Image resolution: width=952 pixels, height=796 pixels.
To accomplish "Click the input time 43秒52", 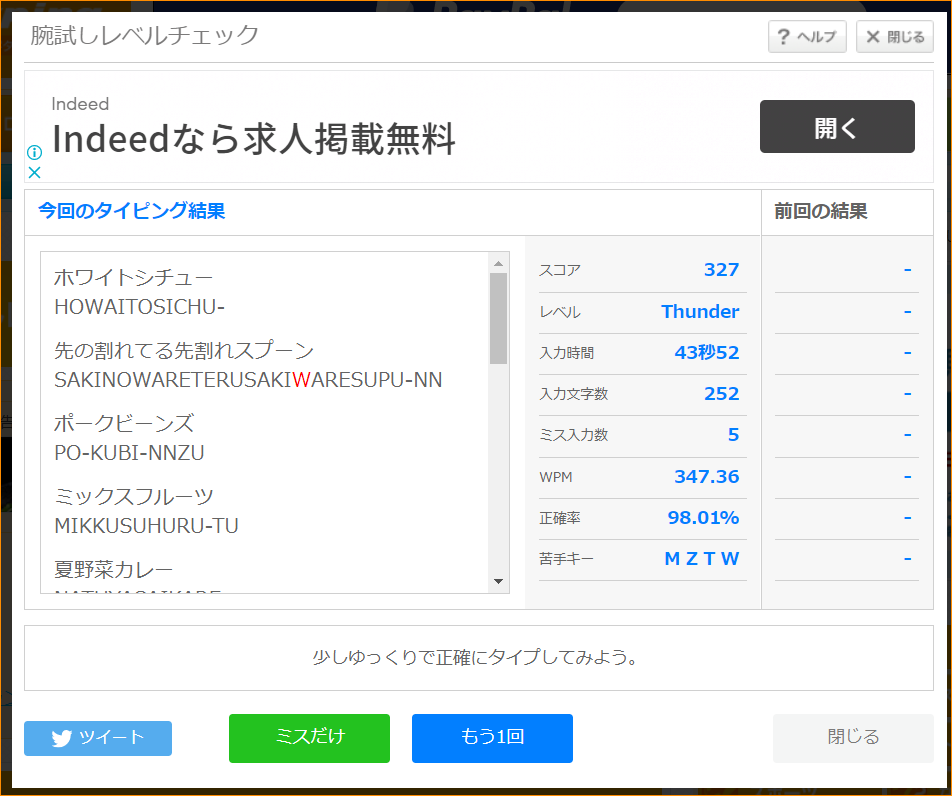I will pyautogui.click(x=707, y=353).
